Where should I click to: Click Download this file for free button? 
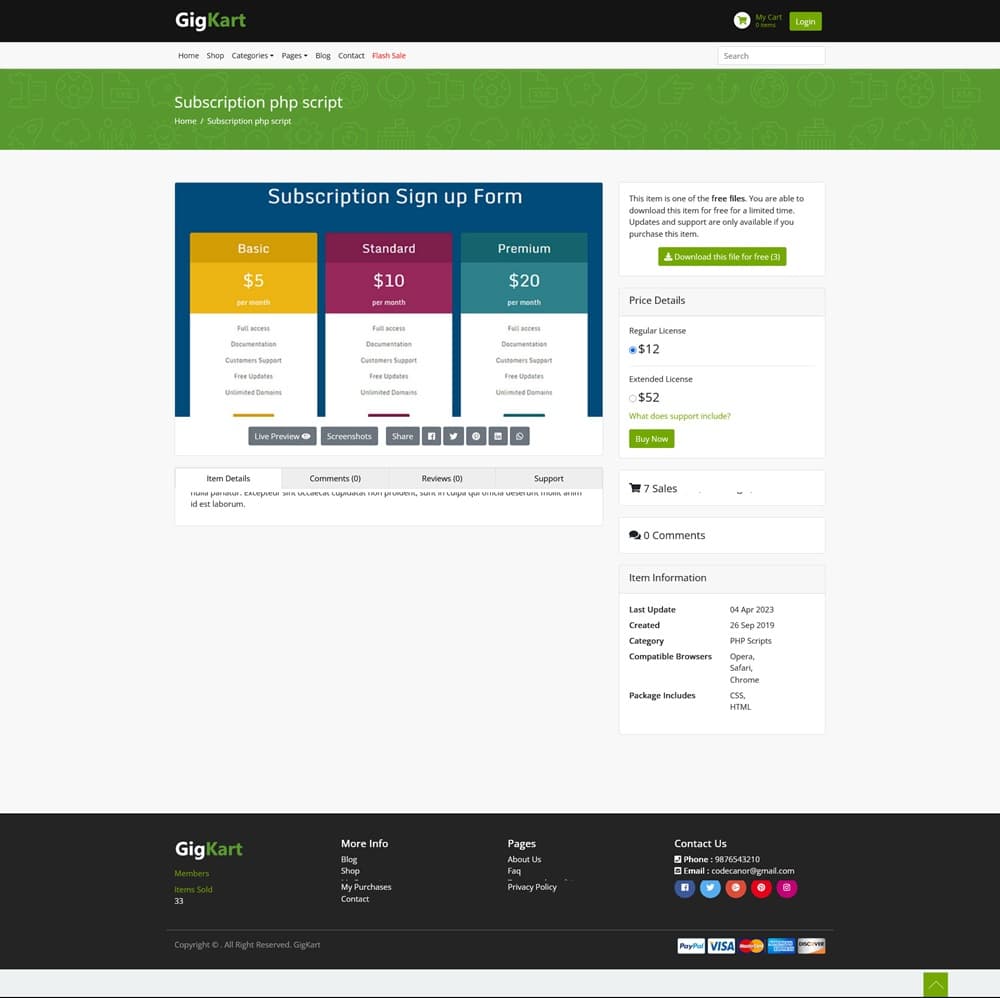pyautogui.click(x=722, y=257)
